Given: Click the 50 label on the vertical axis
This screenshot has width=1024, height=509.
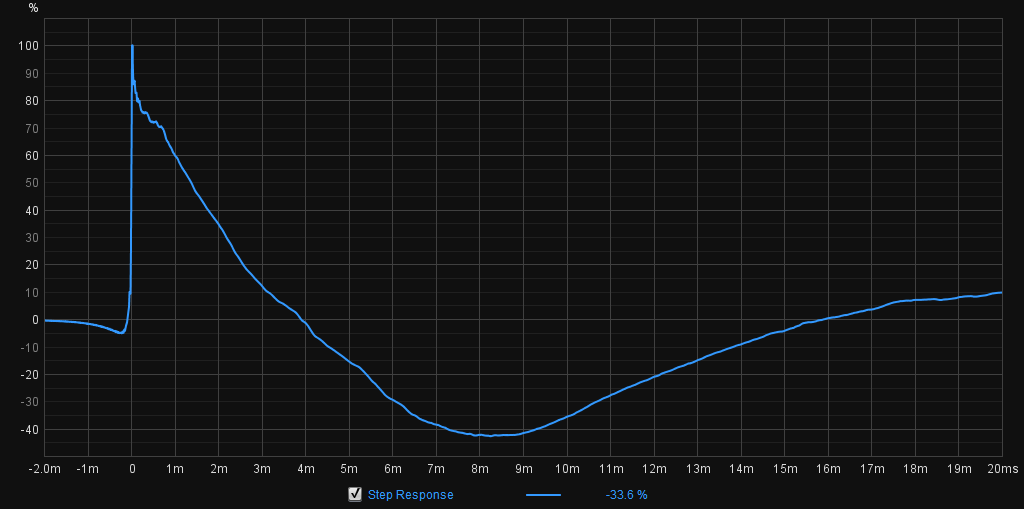Looking at the screenshot, I should 32,183.
